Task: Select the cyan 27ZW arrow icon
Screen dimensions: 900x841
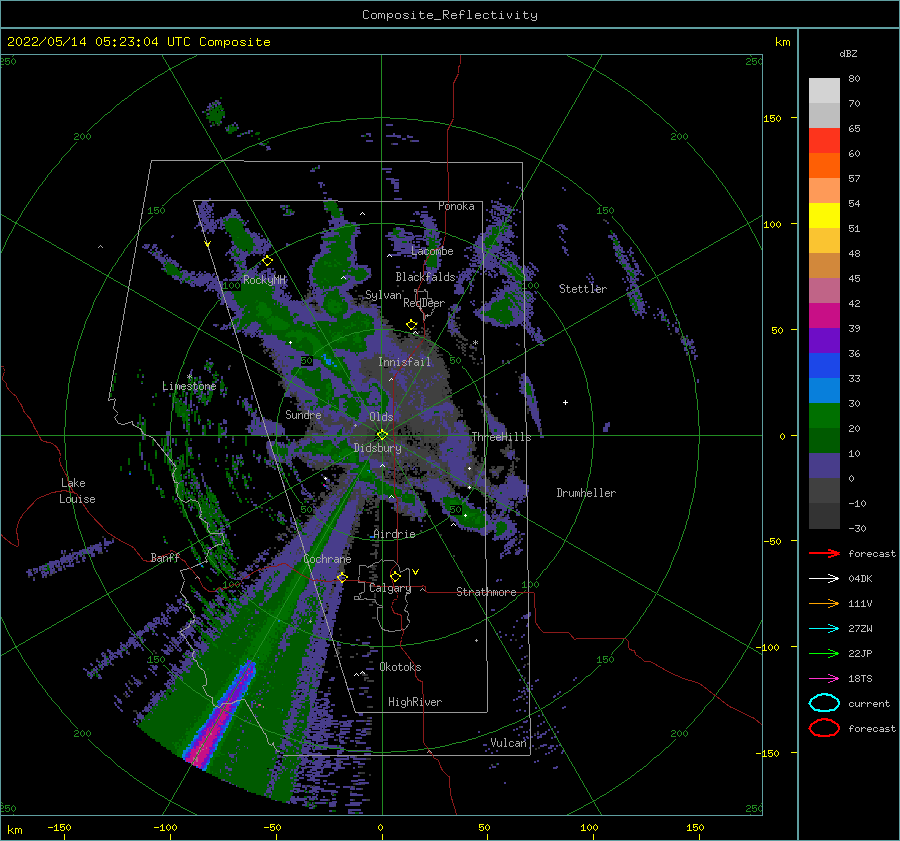Action: tap(824, 629)
